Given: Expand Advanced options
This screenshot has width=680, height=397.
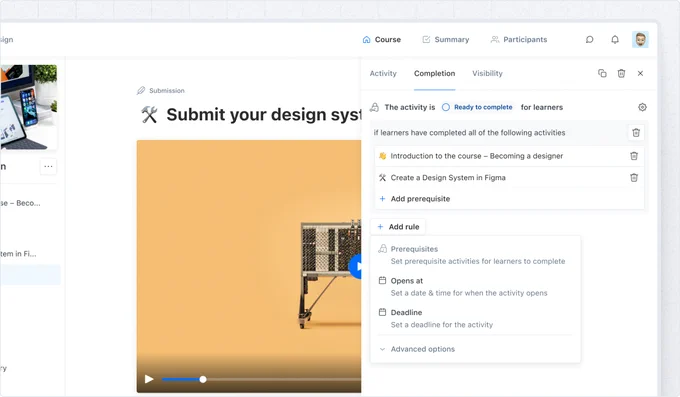Looking at the screenshot, I should [417, 349].
